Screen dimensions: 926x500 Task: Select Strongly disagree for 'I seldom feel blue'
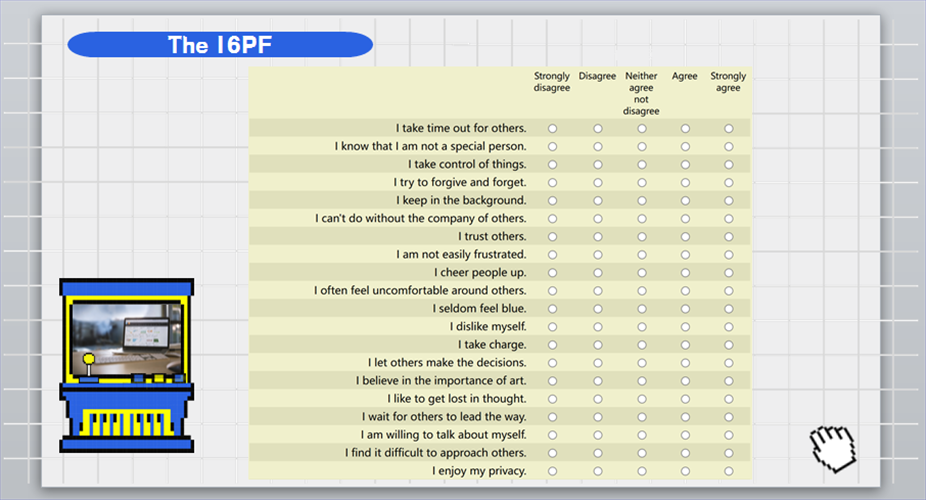(x=552, y=309)
